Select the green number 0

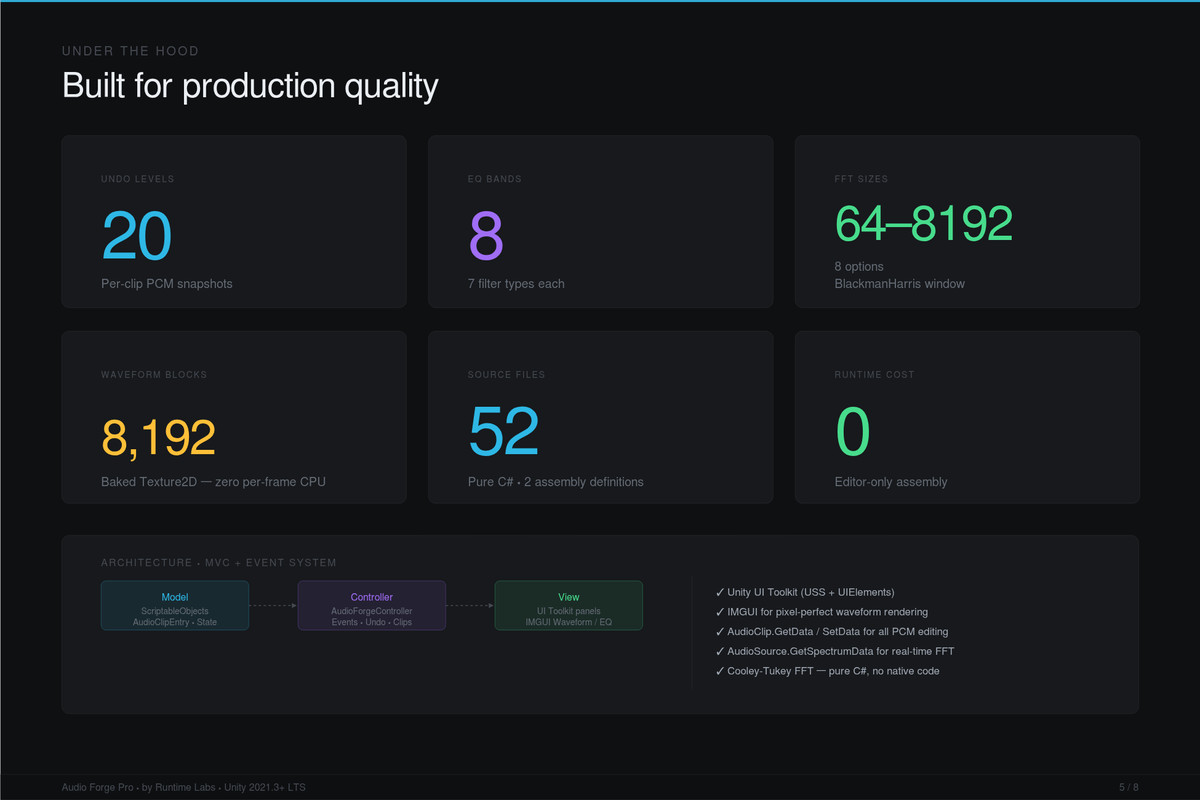(853, 432)
